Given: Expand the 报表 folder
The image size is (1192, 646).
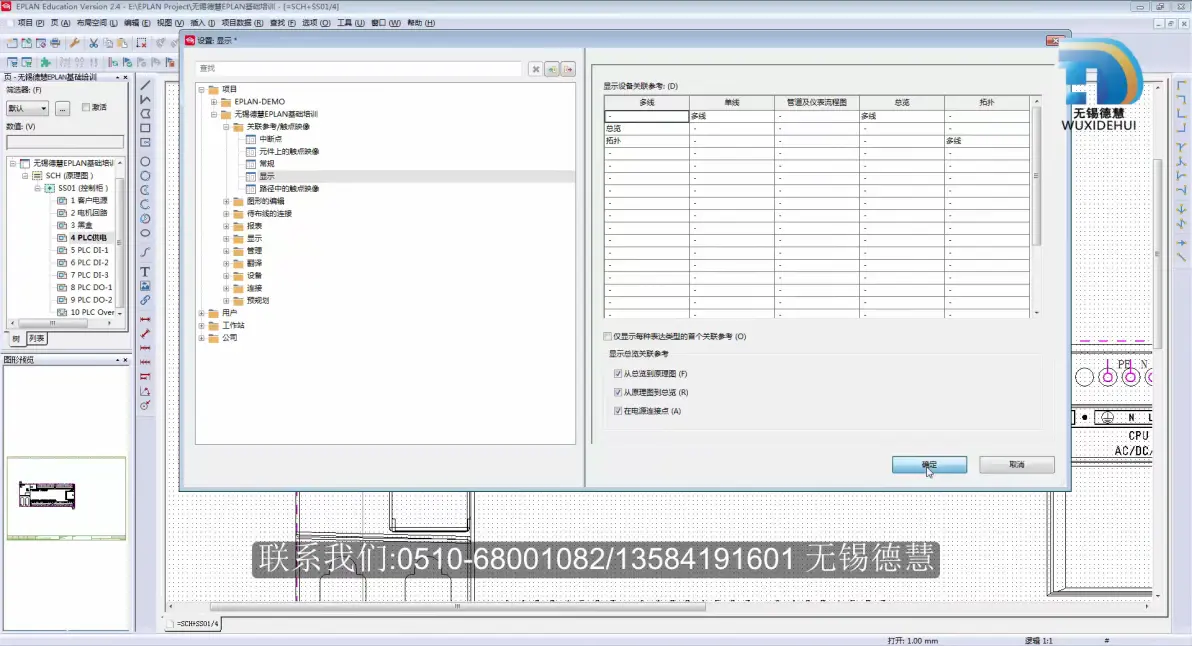Looking at the screenshot, I should coord(227,226).
